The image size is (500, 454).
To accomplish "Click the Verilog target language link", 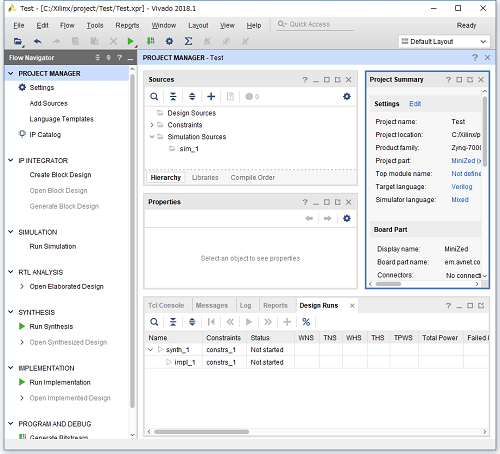I will (462, 187).
